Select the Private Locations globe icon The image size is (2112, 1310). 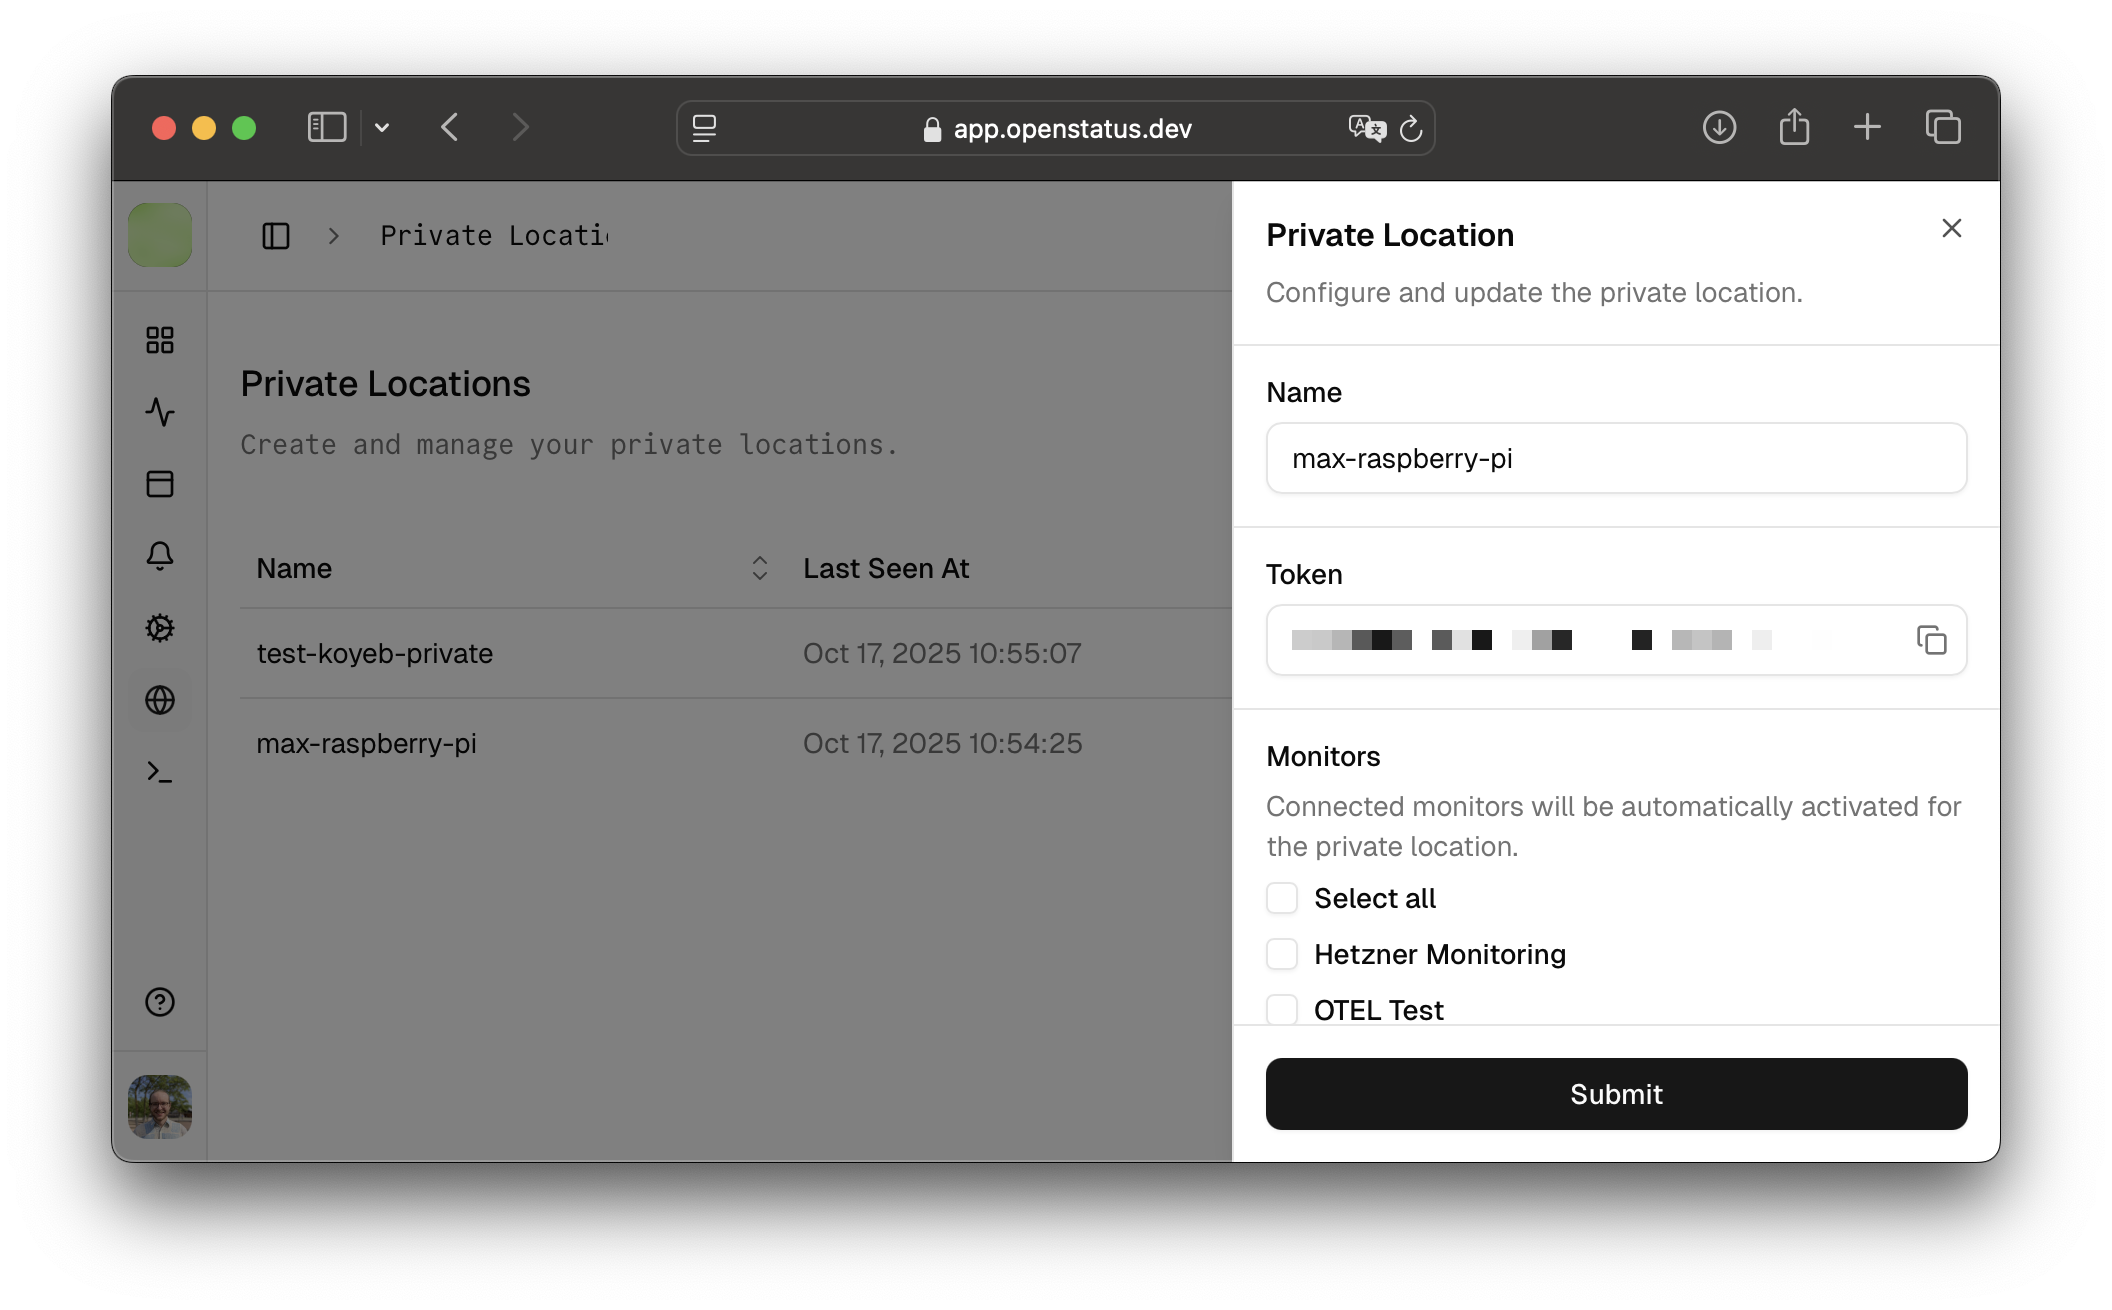(x=160, y=701)
